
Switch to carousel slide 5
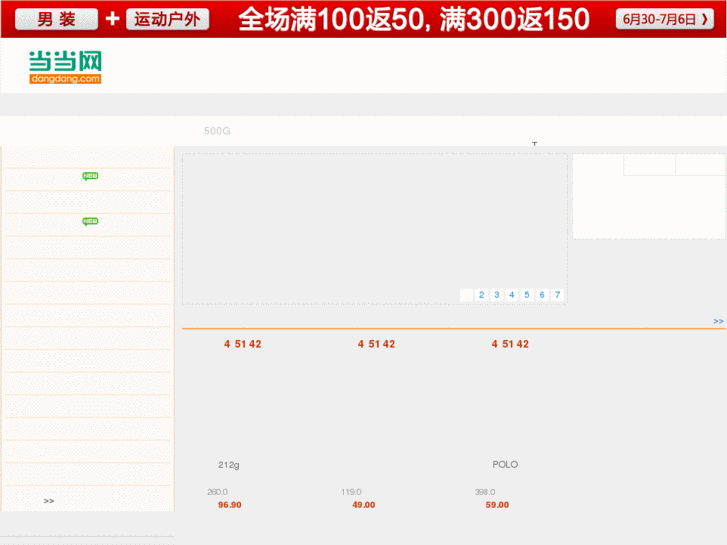[527, 295]
